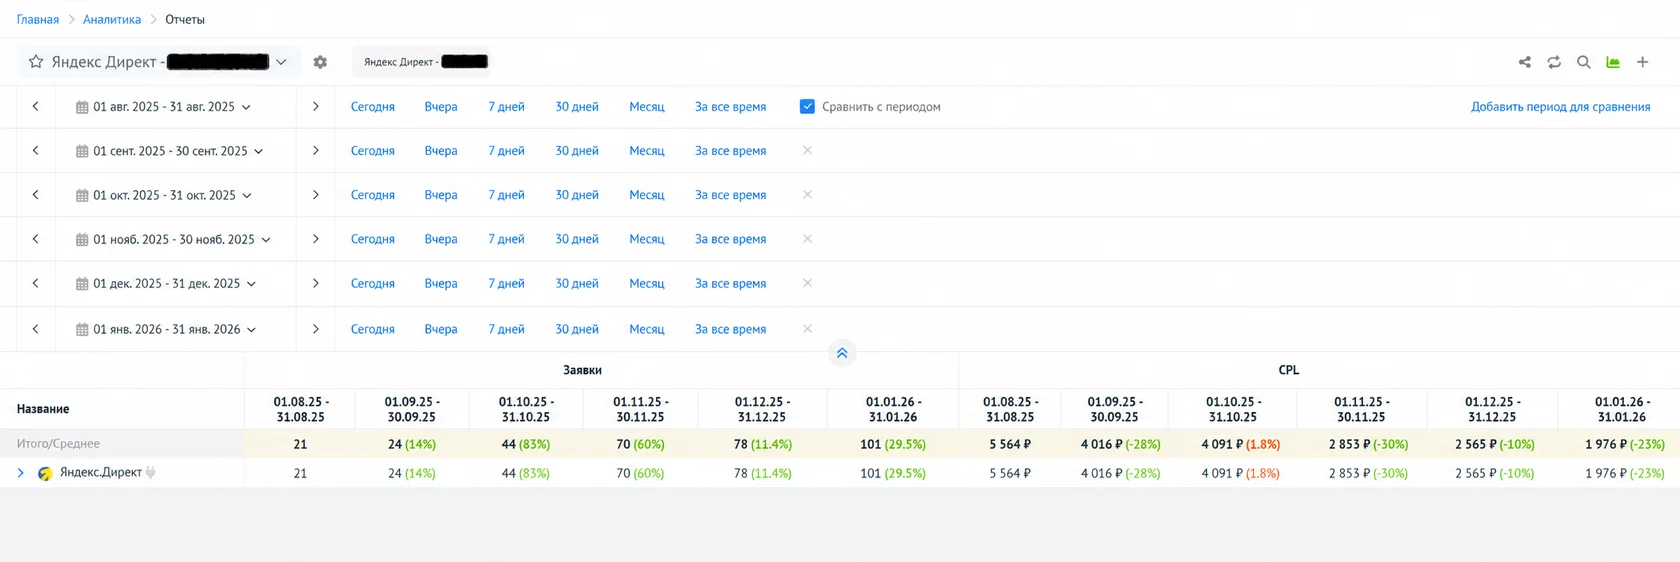Click total cell 101 (29.5%)

(x=893, y=444)
